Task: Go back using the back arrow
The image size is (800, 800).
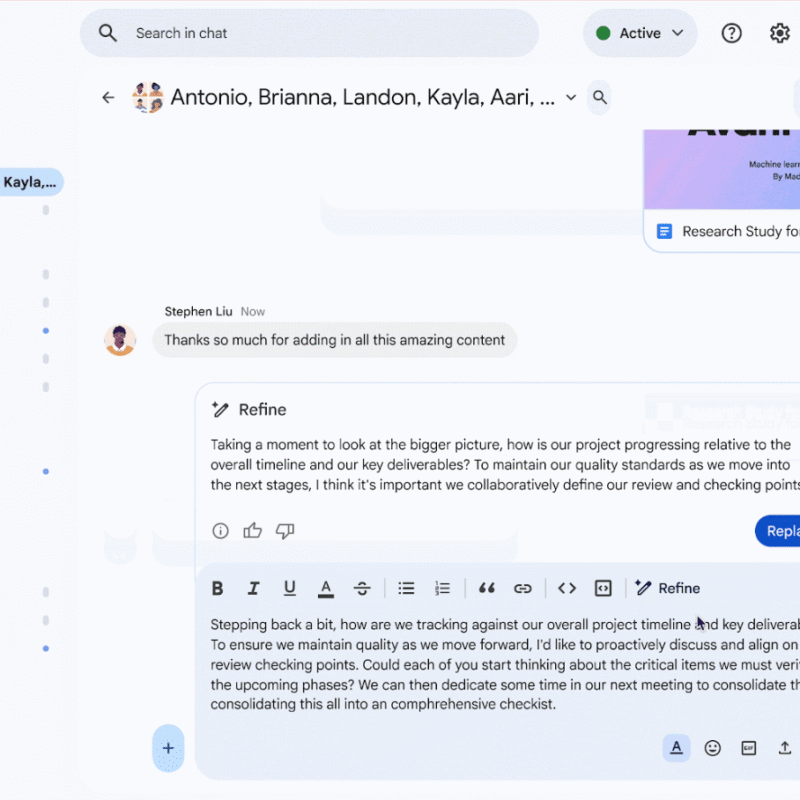Action: pos(109,97)
